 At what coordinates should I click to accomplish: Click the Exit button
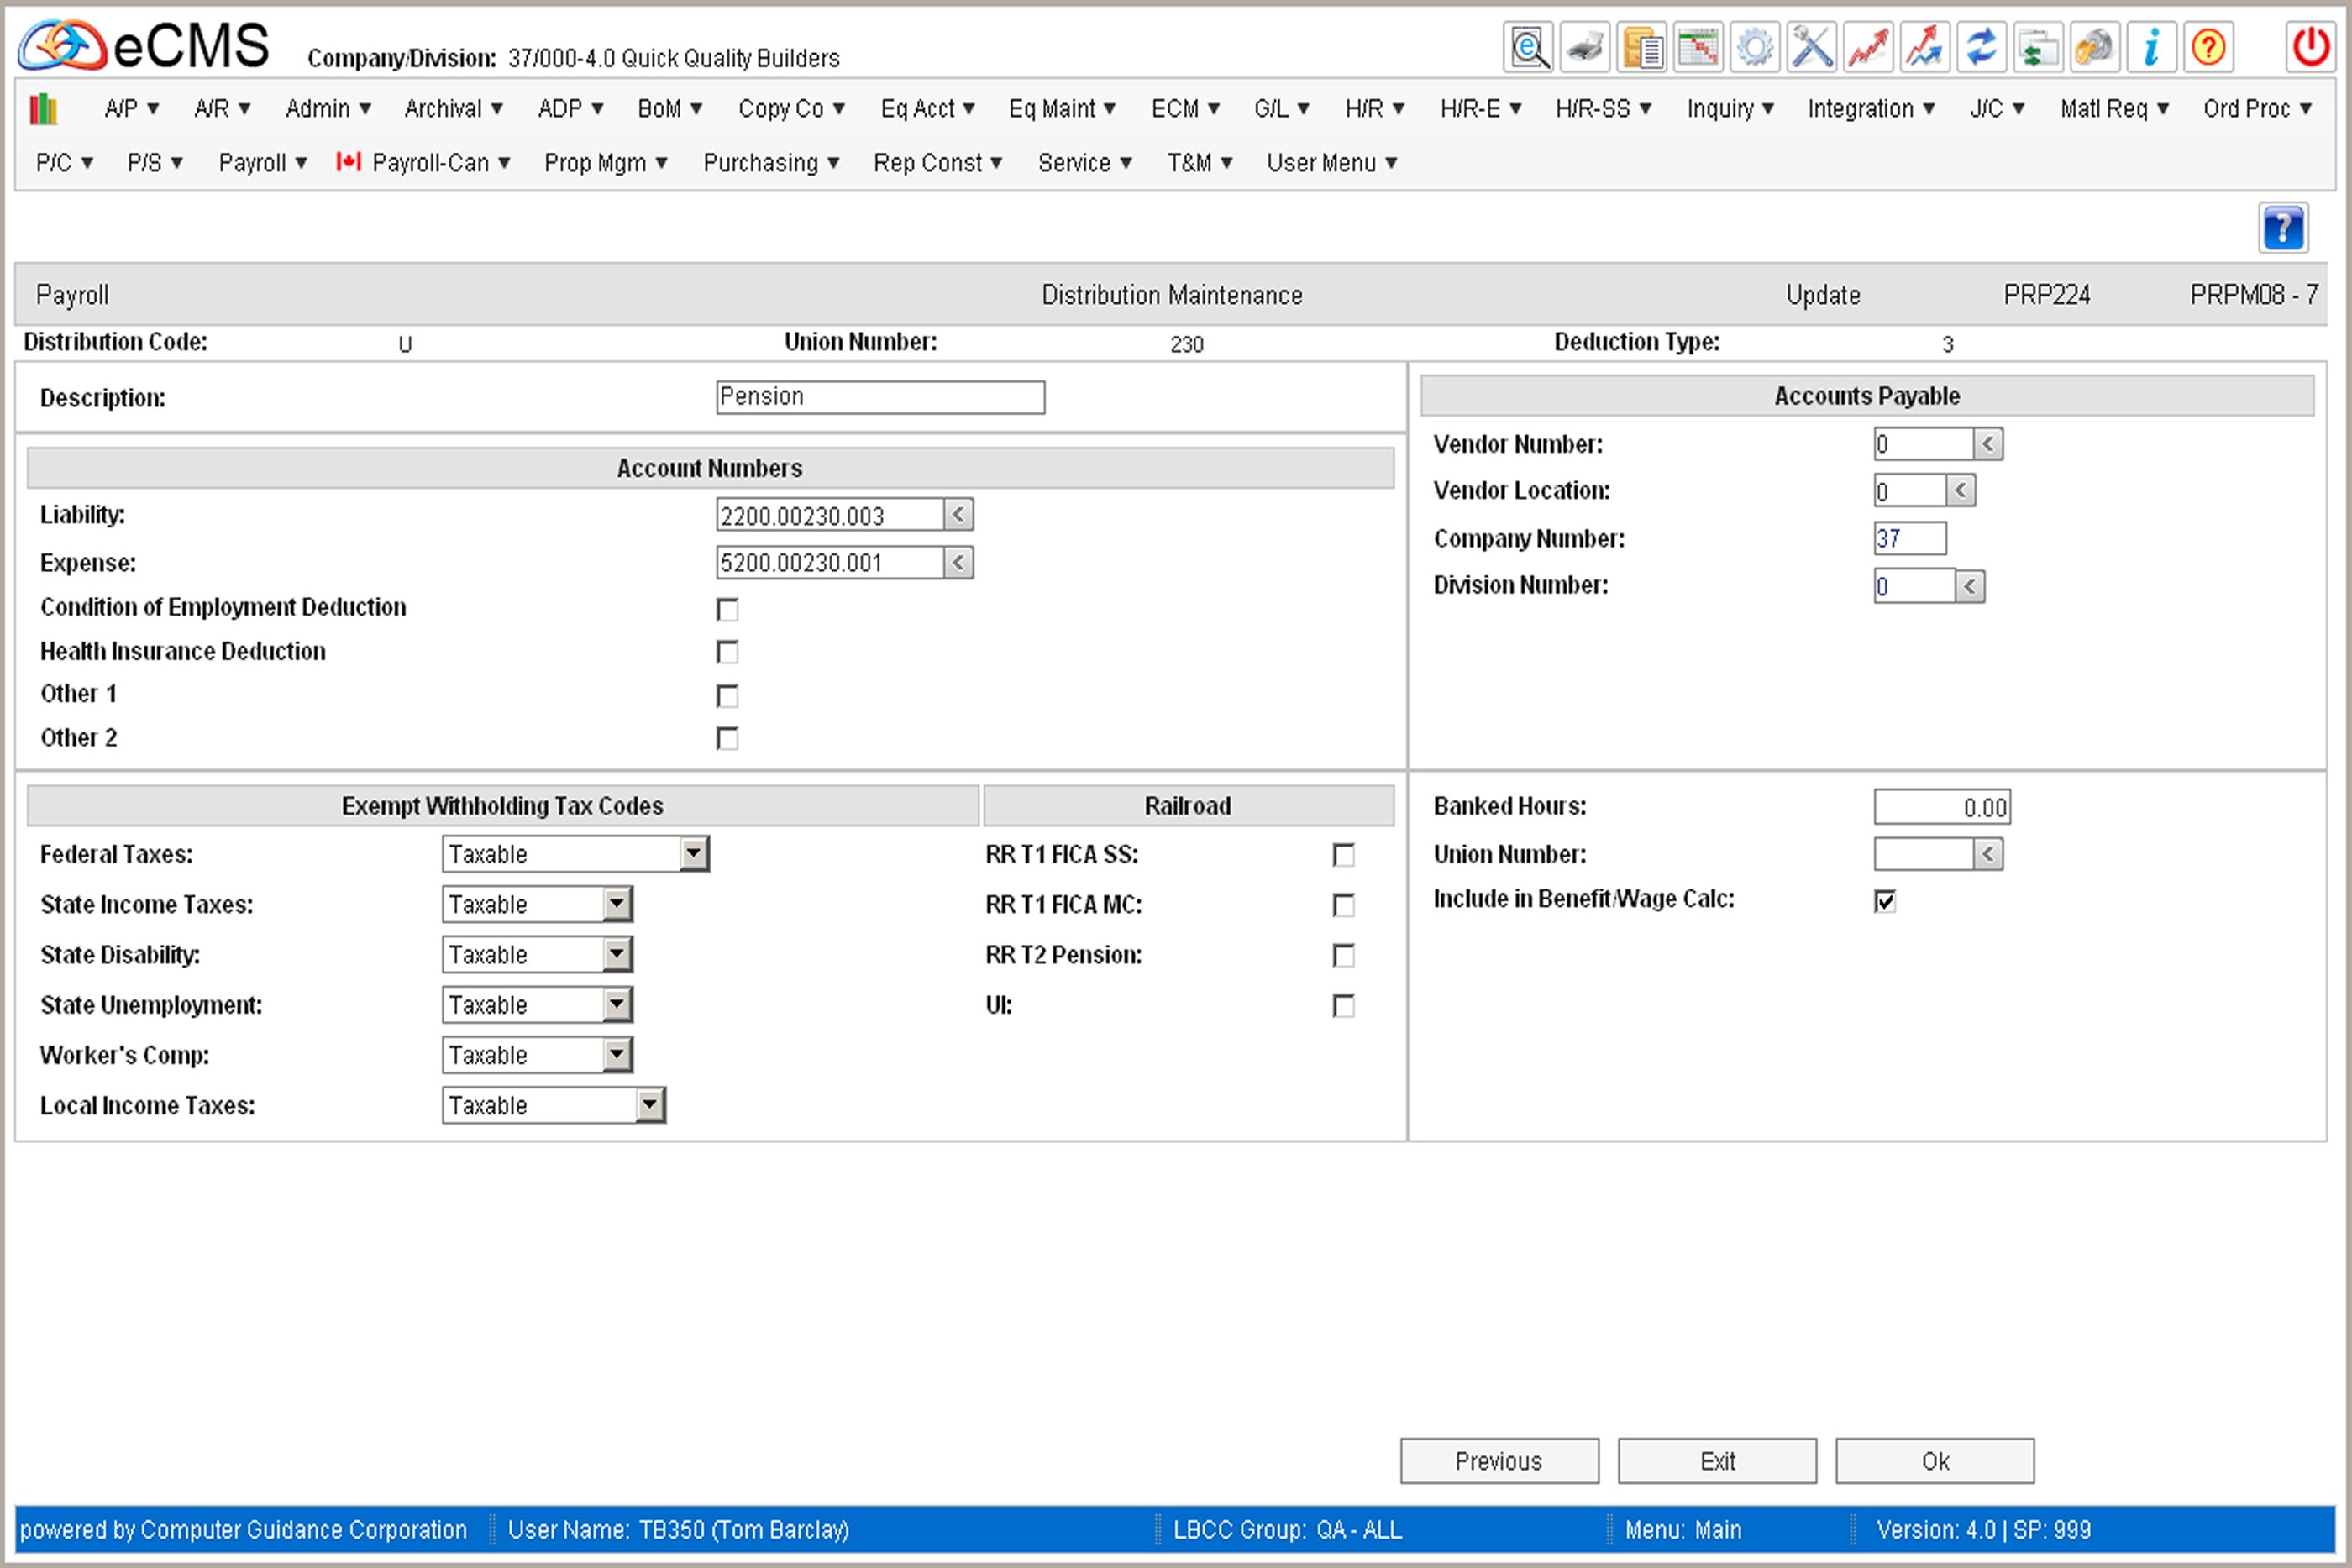click(1717, 1461)
